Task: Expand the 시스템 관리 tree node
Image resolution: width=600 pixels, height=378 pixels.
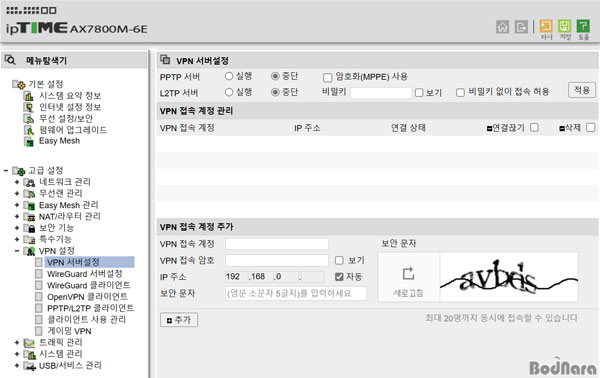Action: 17,354
